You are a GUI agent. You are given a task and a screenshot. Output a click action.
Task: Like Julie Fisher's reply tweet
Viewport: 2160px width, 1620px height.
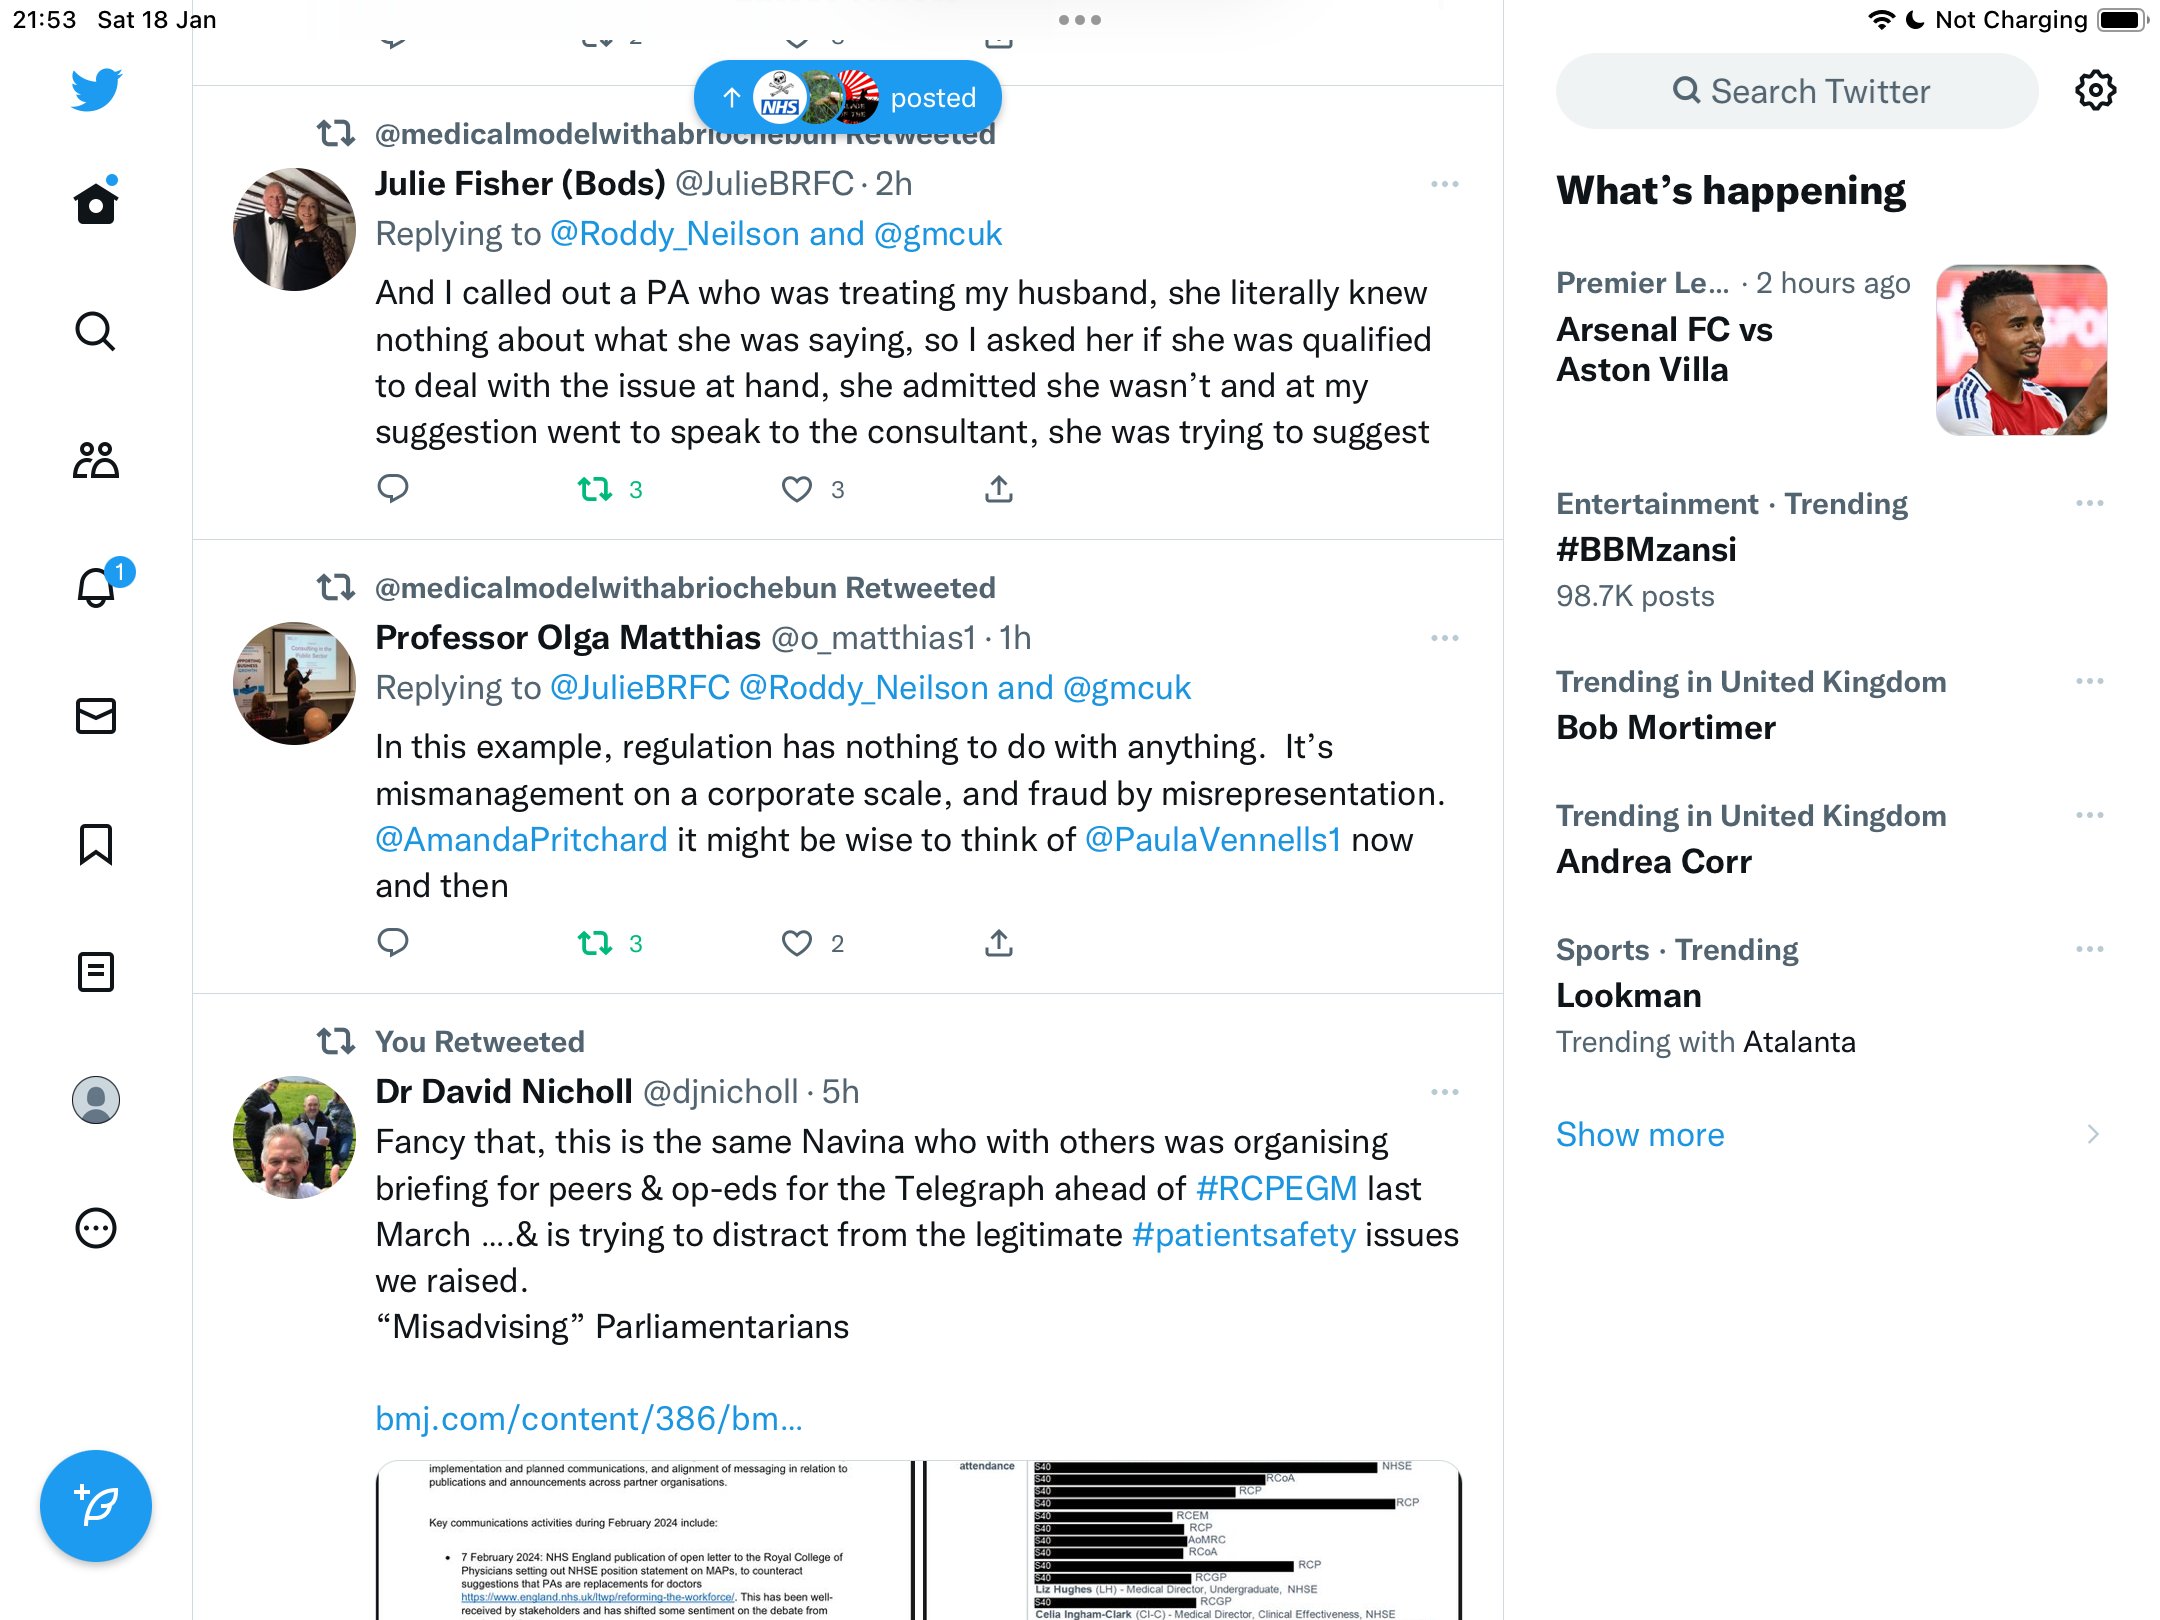click(797, 489)
